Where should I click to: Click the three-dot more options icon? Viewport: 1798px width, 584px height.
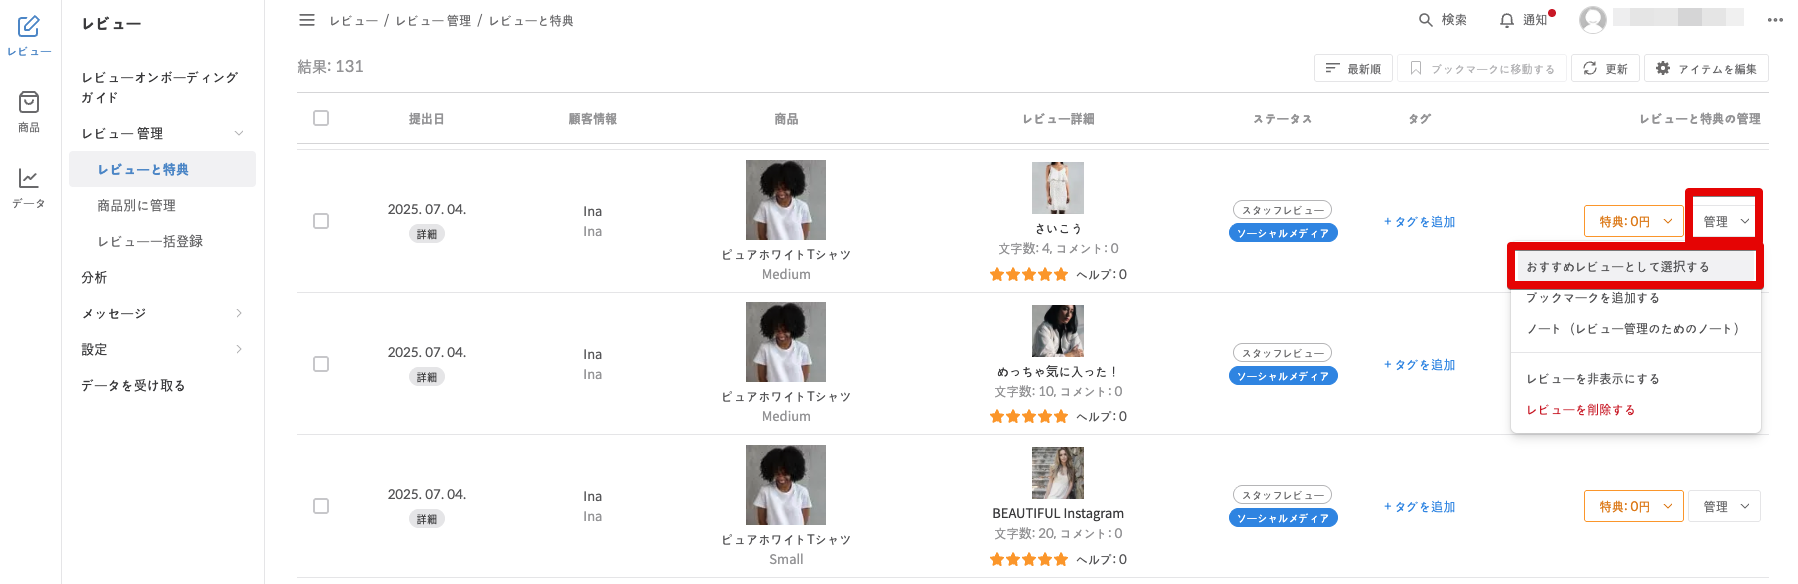click(x=1775, y=20)
